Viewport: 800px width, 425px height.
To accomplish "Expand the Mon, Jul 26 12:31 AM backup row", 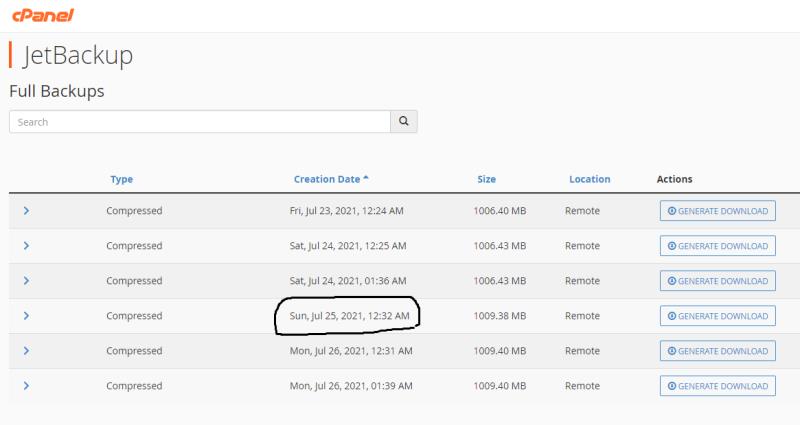I will coord(26,351).
